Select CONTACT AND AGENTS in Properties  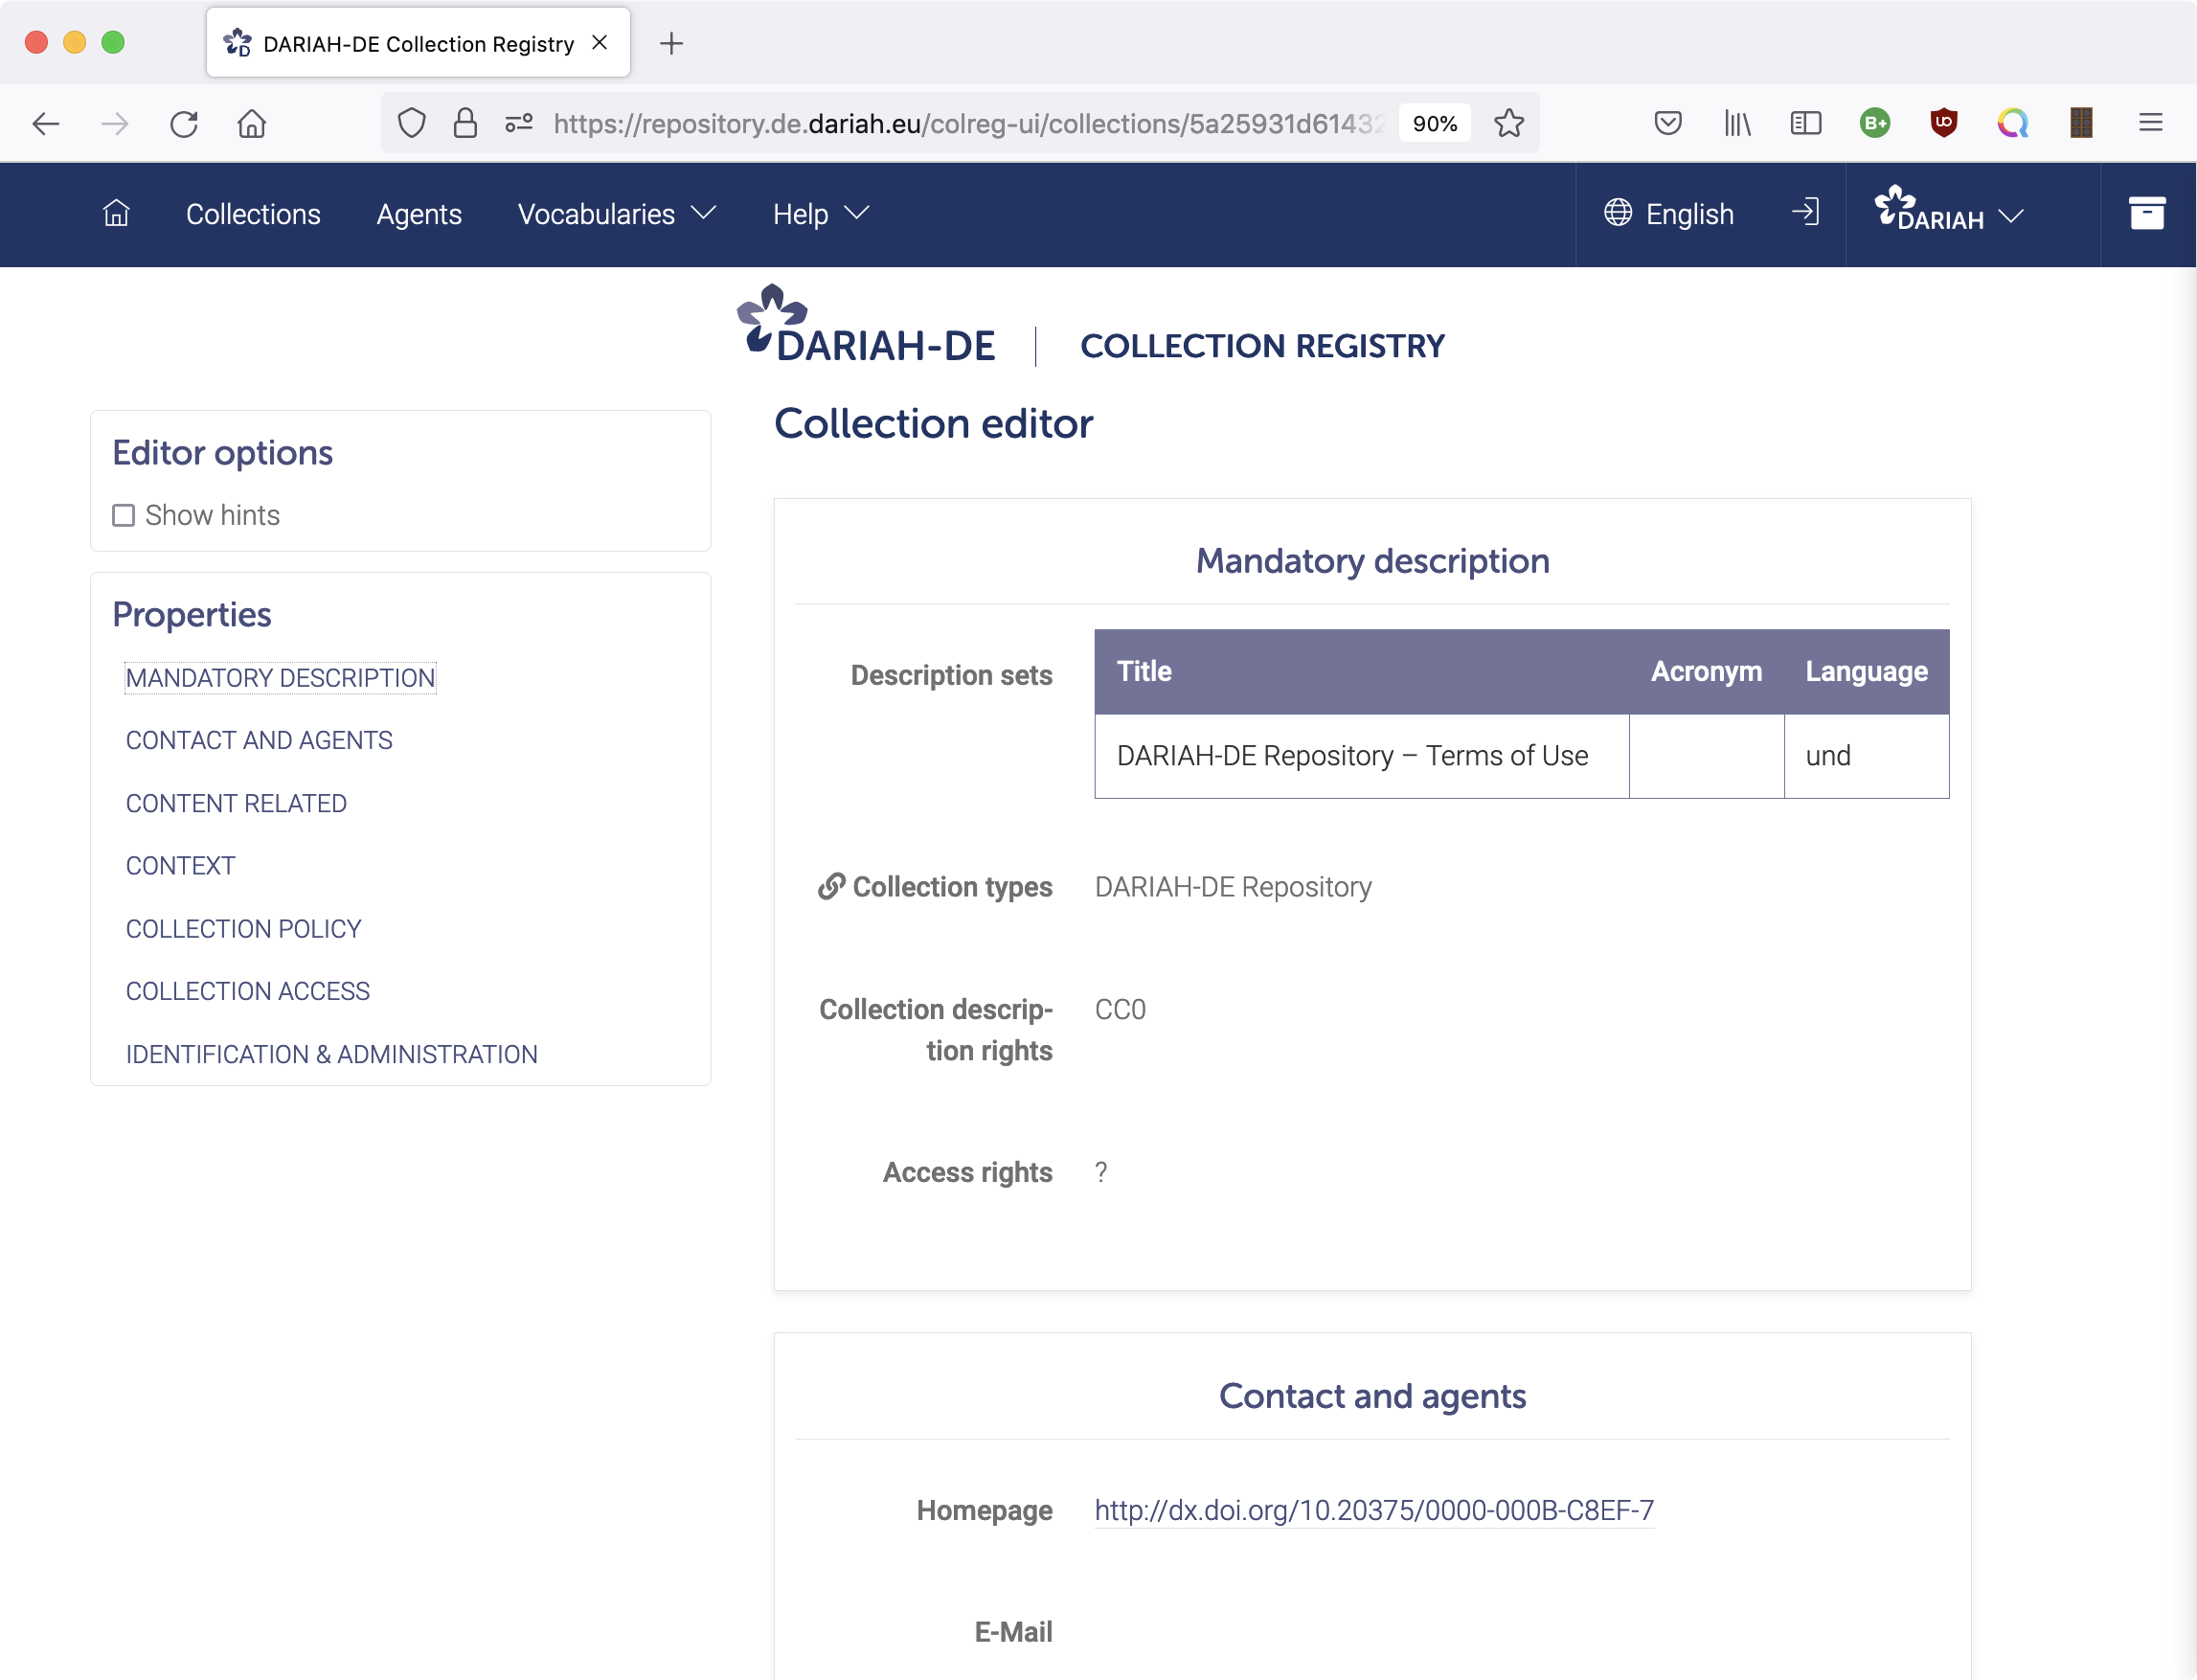pyautogui.click(x=258, y=740)
